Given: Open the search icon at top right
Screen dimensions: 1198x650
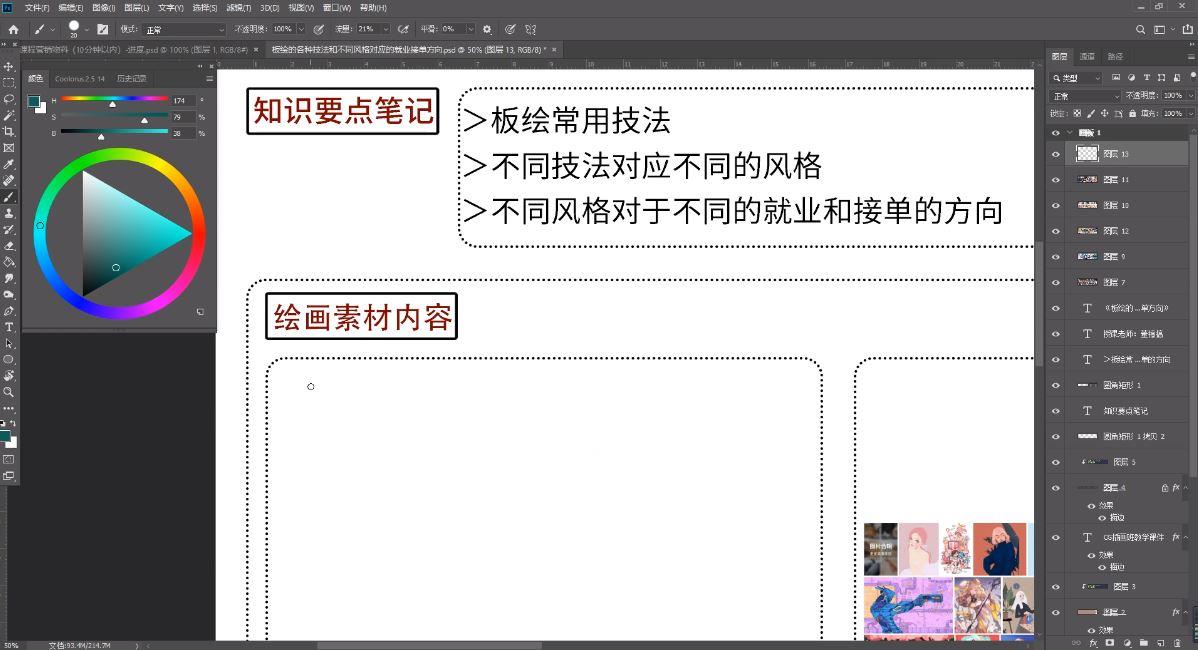Looking at the screenshot, I should 1140,29.
